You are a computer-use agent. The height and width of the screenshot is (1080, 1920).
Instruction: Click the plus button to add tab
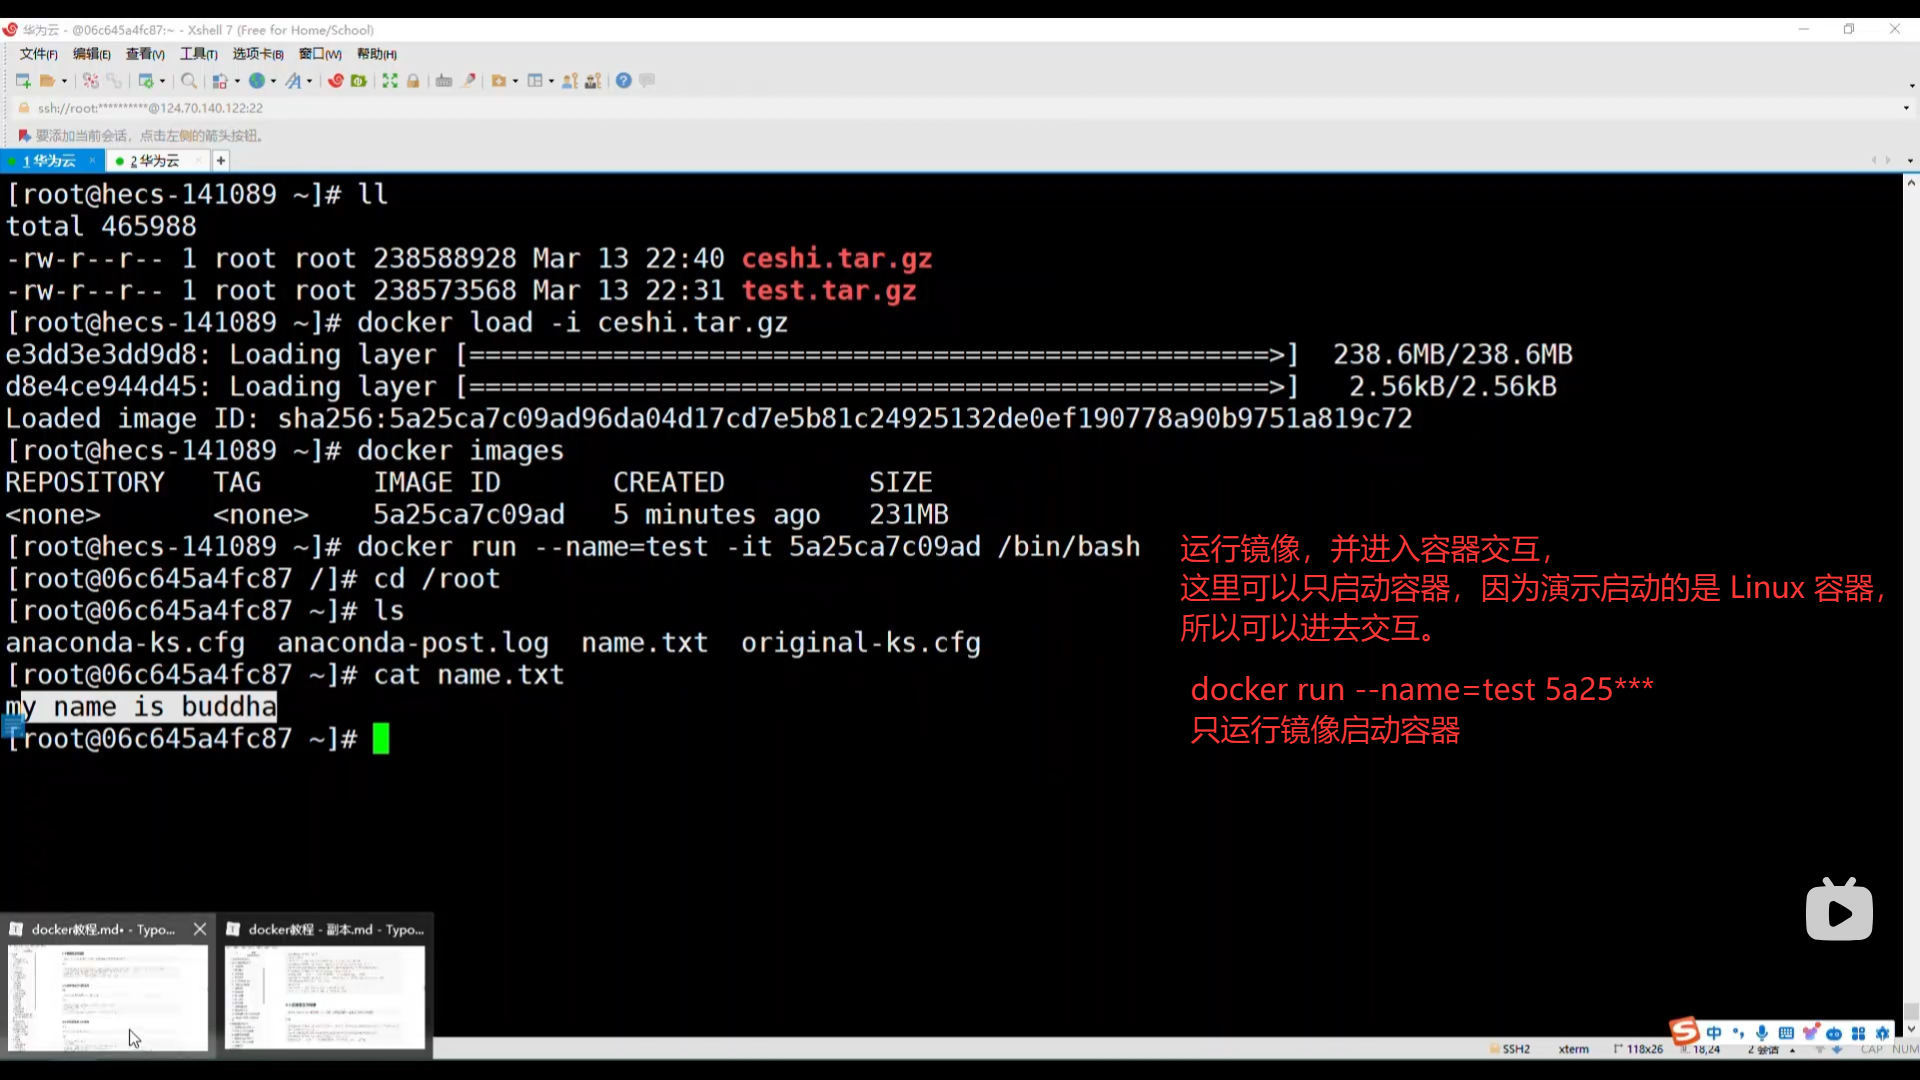[221, 161]
